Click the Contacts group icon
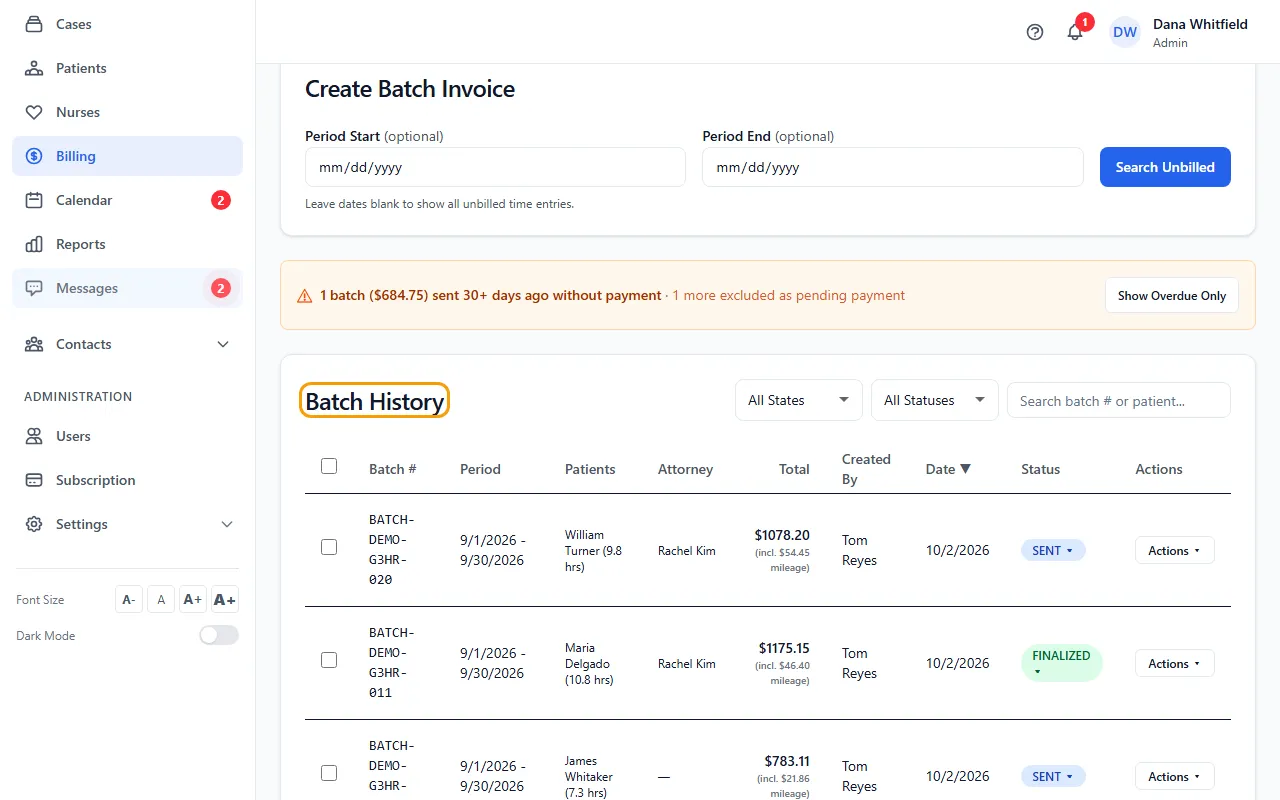This screenshot has height=800, width=1280. (34, 344)
